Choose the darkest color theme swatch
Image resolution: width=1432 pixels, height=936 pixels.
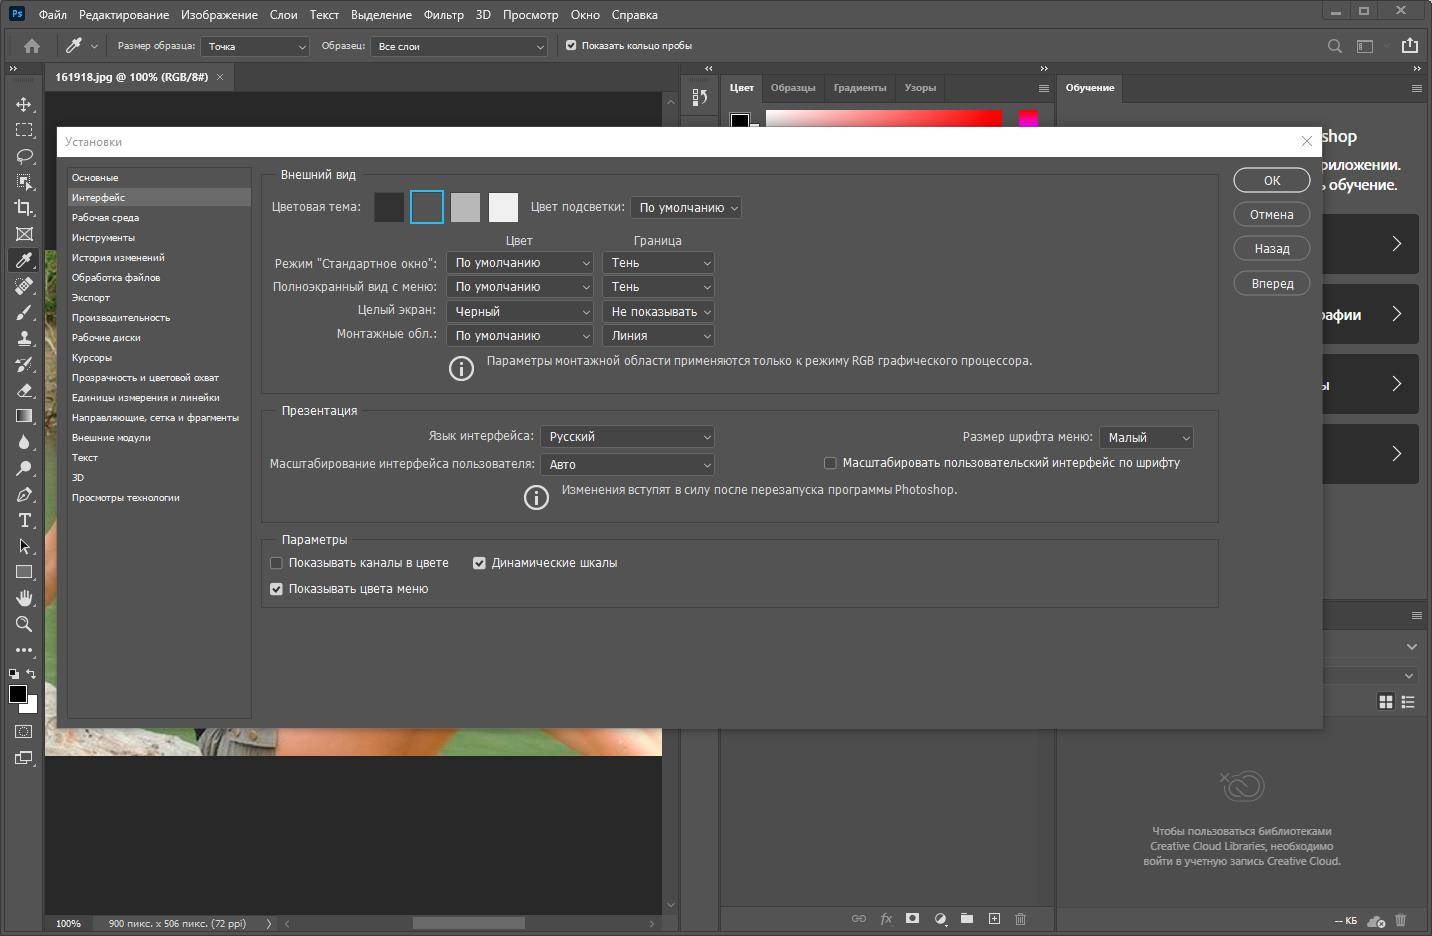coord(389,207)
